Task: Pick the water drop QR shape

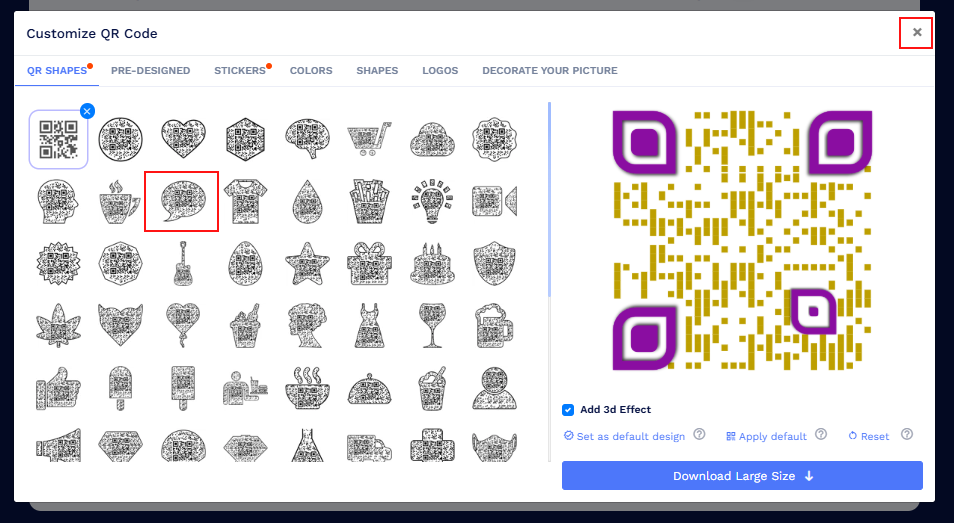Action: click(308, 201)
